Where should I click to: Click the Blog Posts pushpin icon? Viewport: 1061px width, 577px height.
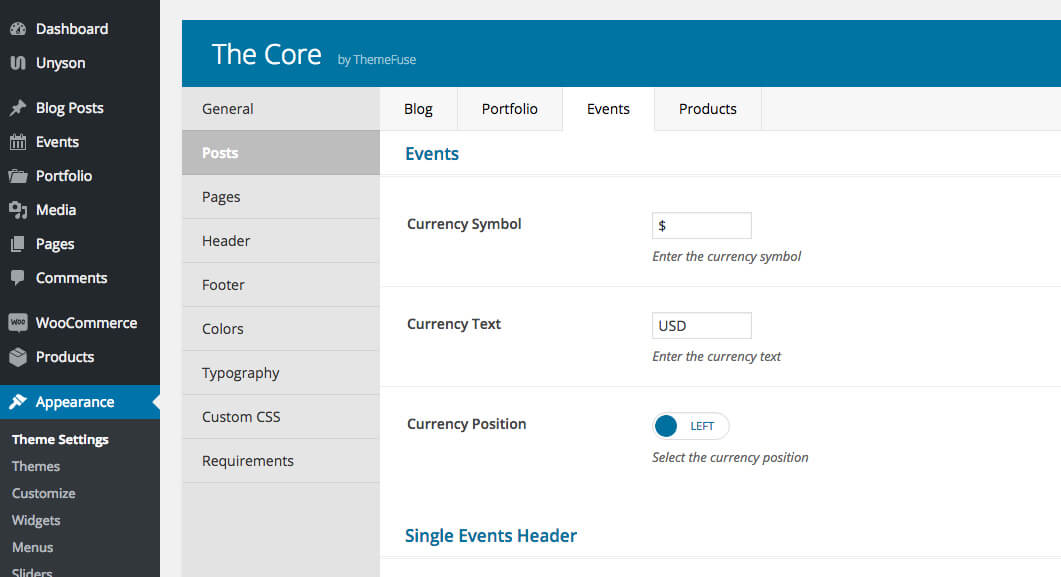[18, 108]
